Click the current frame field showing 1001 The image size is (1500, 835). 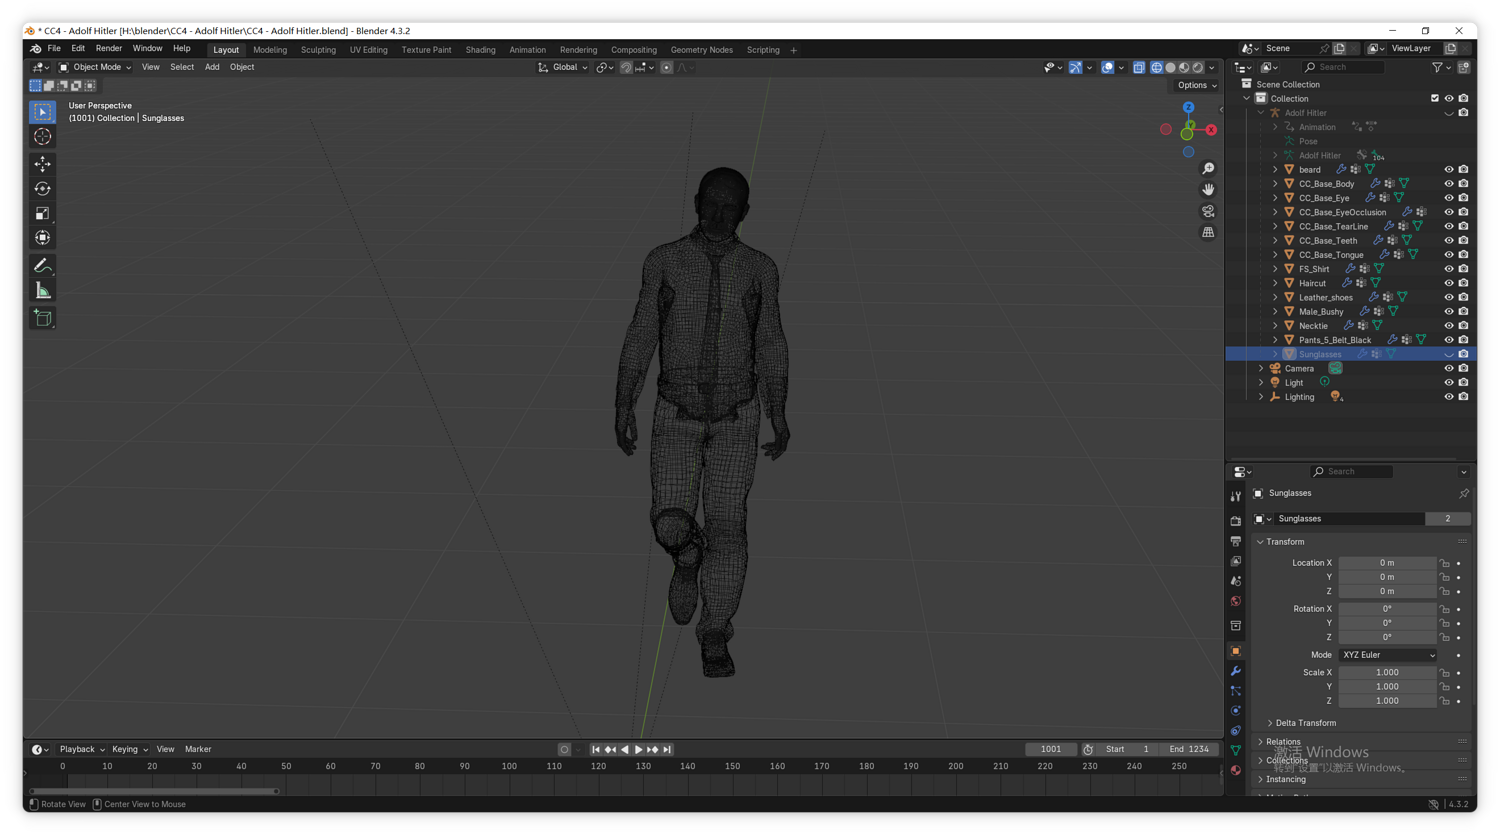1051,750
